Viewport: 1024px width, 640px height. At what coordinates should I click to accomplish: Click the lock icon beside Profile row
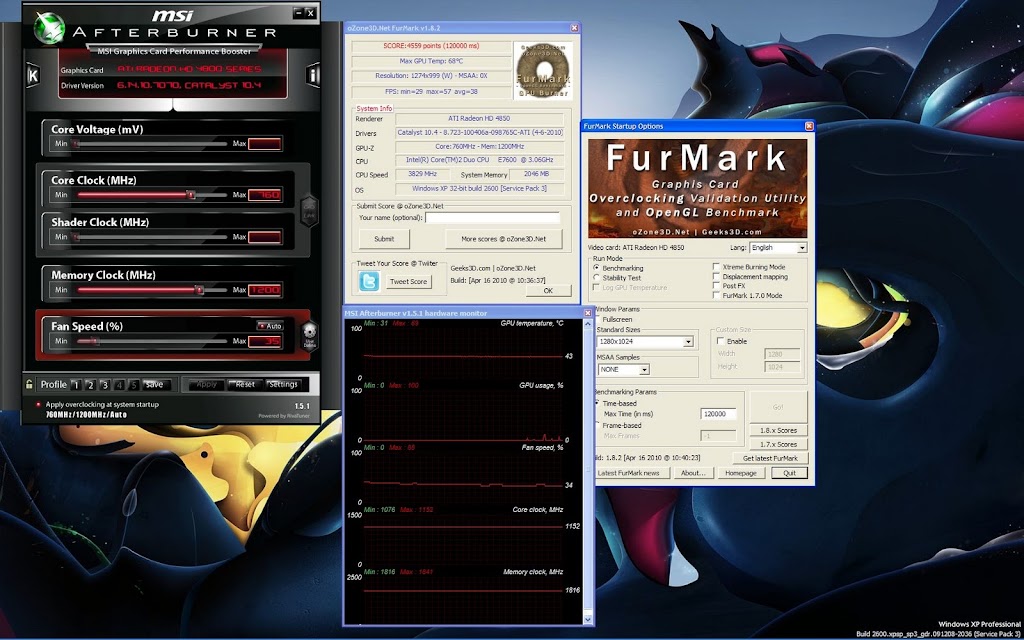pyautogui.click(x=27, y=383)
